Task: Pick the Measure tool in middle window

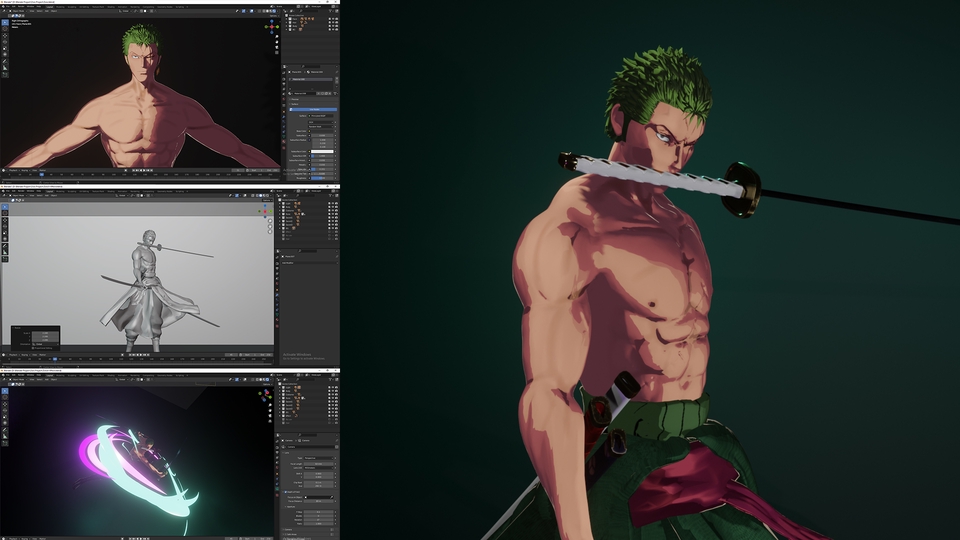Action: (5, 253)
